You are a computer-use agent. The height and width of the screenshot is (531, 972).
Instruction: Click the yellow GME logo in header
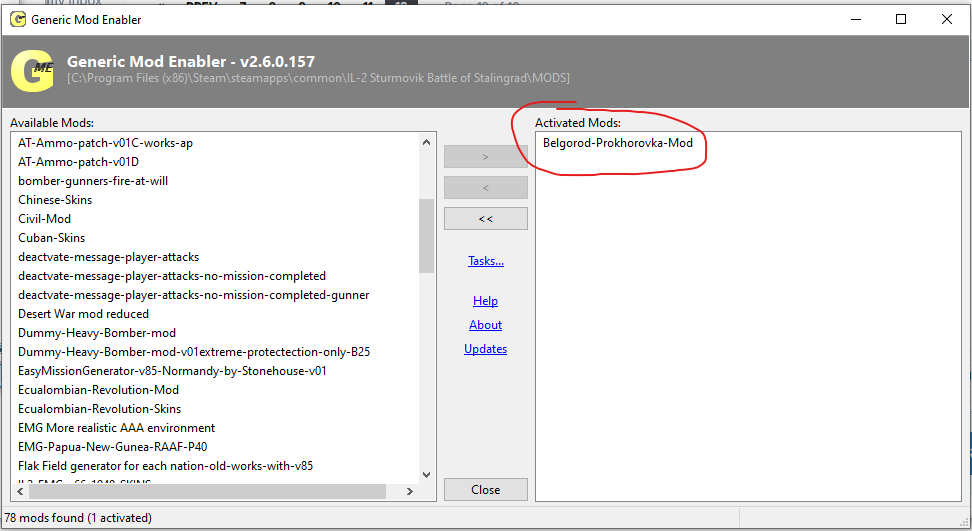(32, 70)
